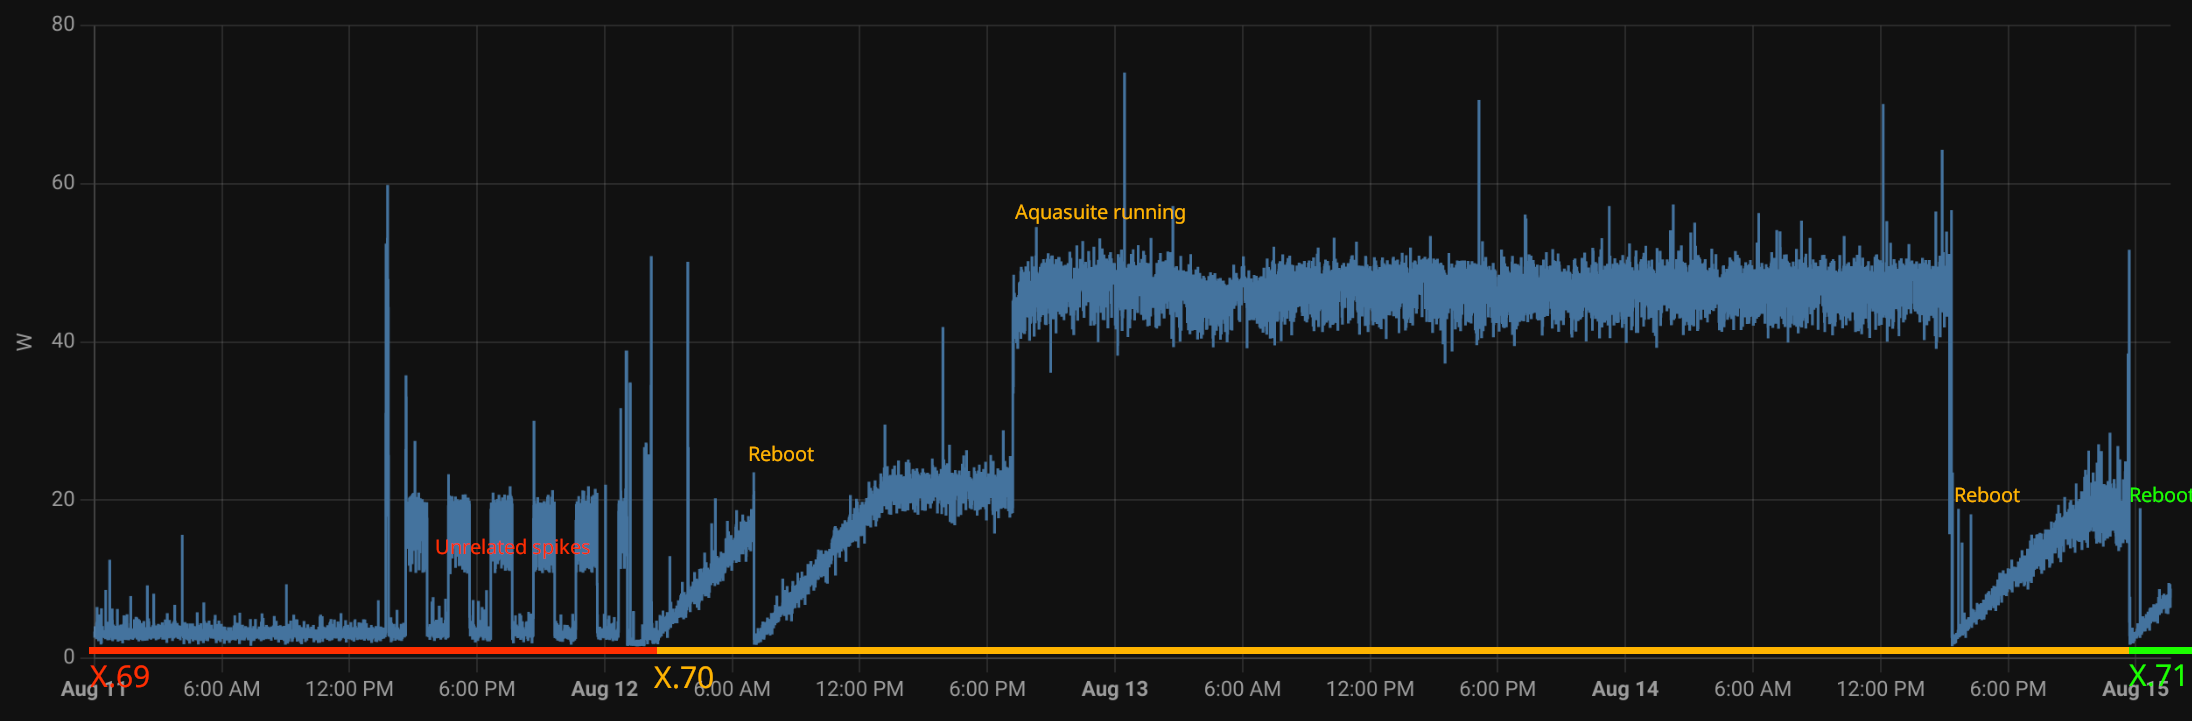Image resolution: width=2192 pixels, height=721 pixels.
Task: Click the "Aquasuite running" annotation
Action: pos(1099,212)
